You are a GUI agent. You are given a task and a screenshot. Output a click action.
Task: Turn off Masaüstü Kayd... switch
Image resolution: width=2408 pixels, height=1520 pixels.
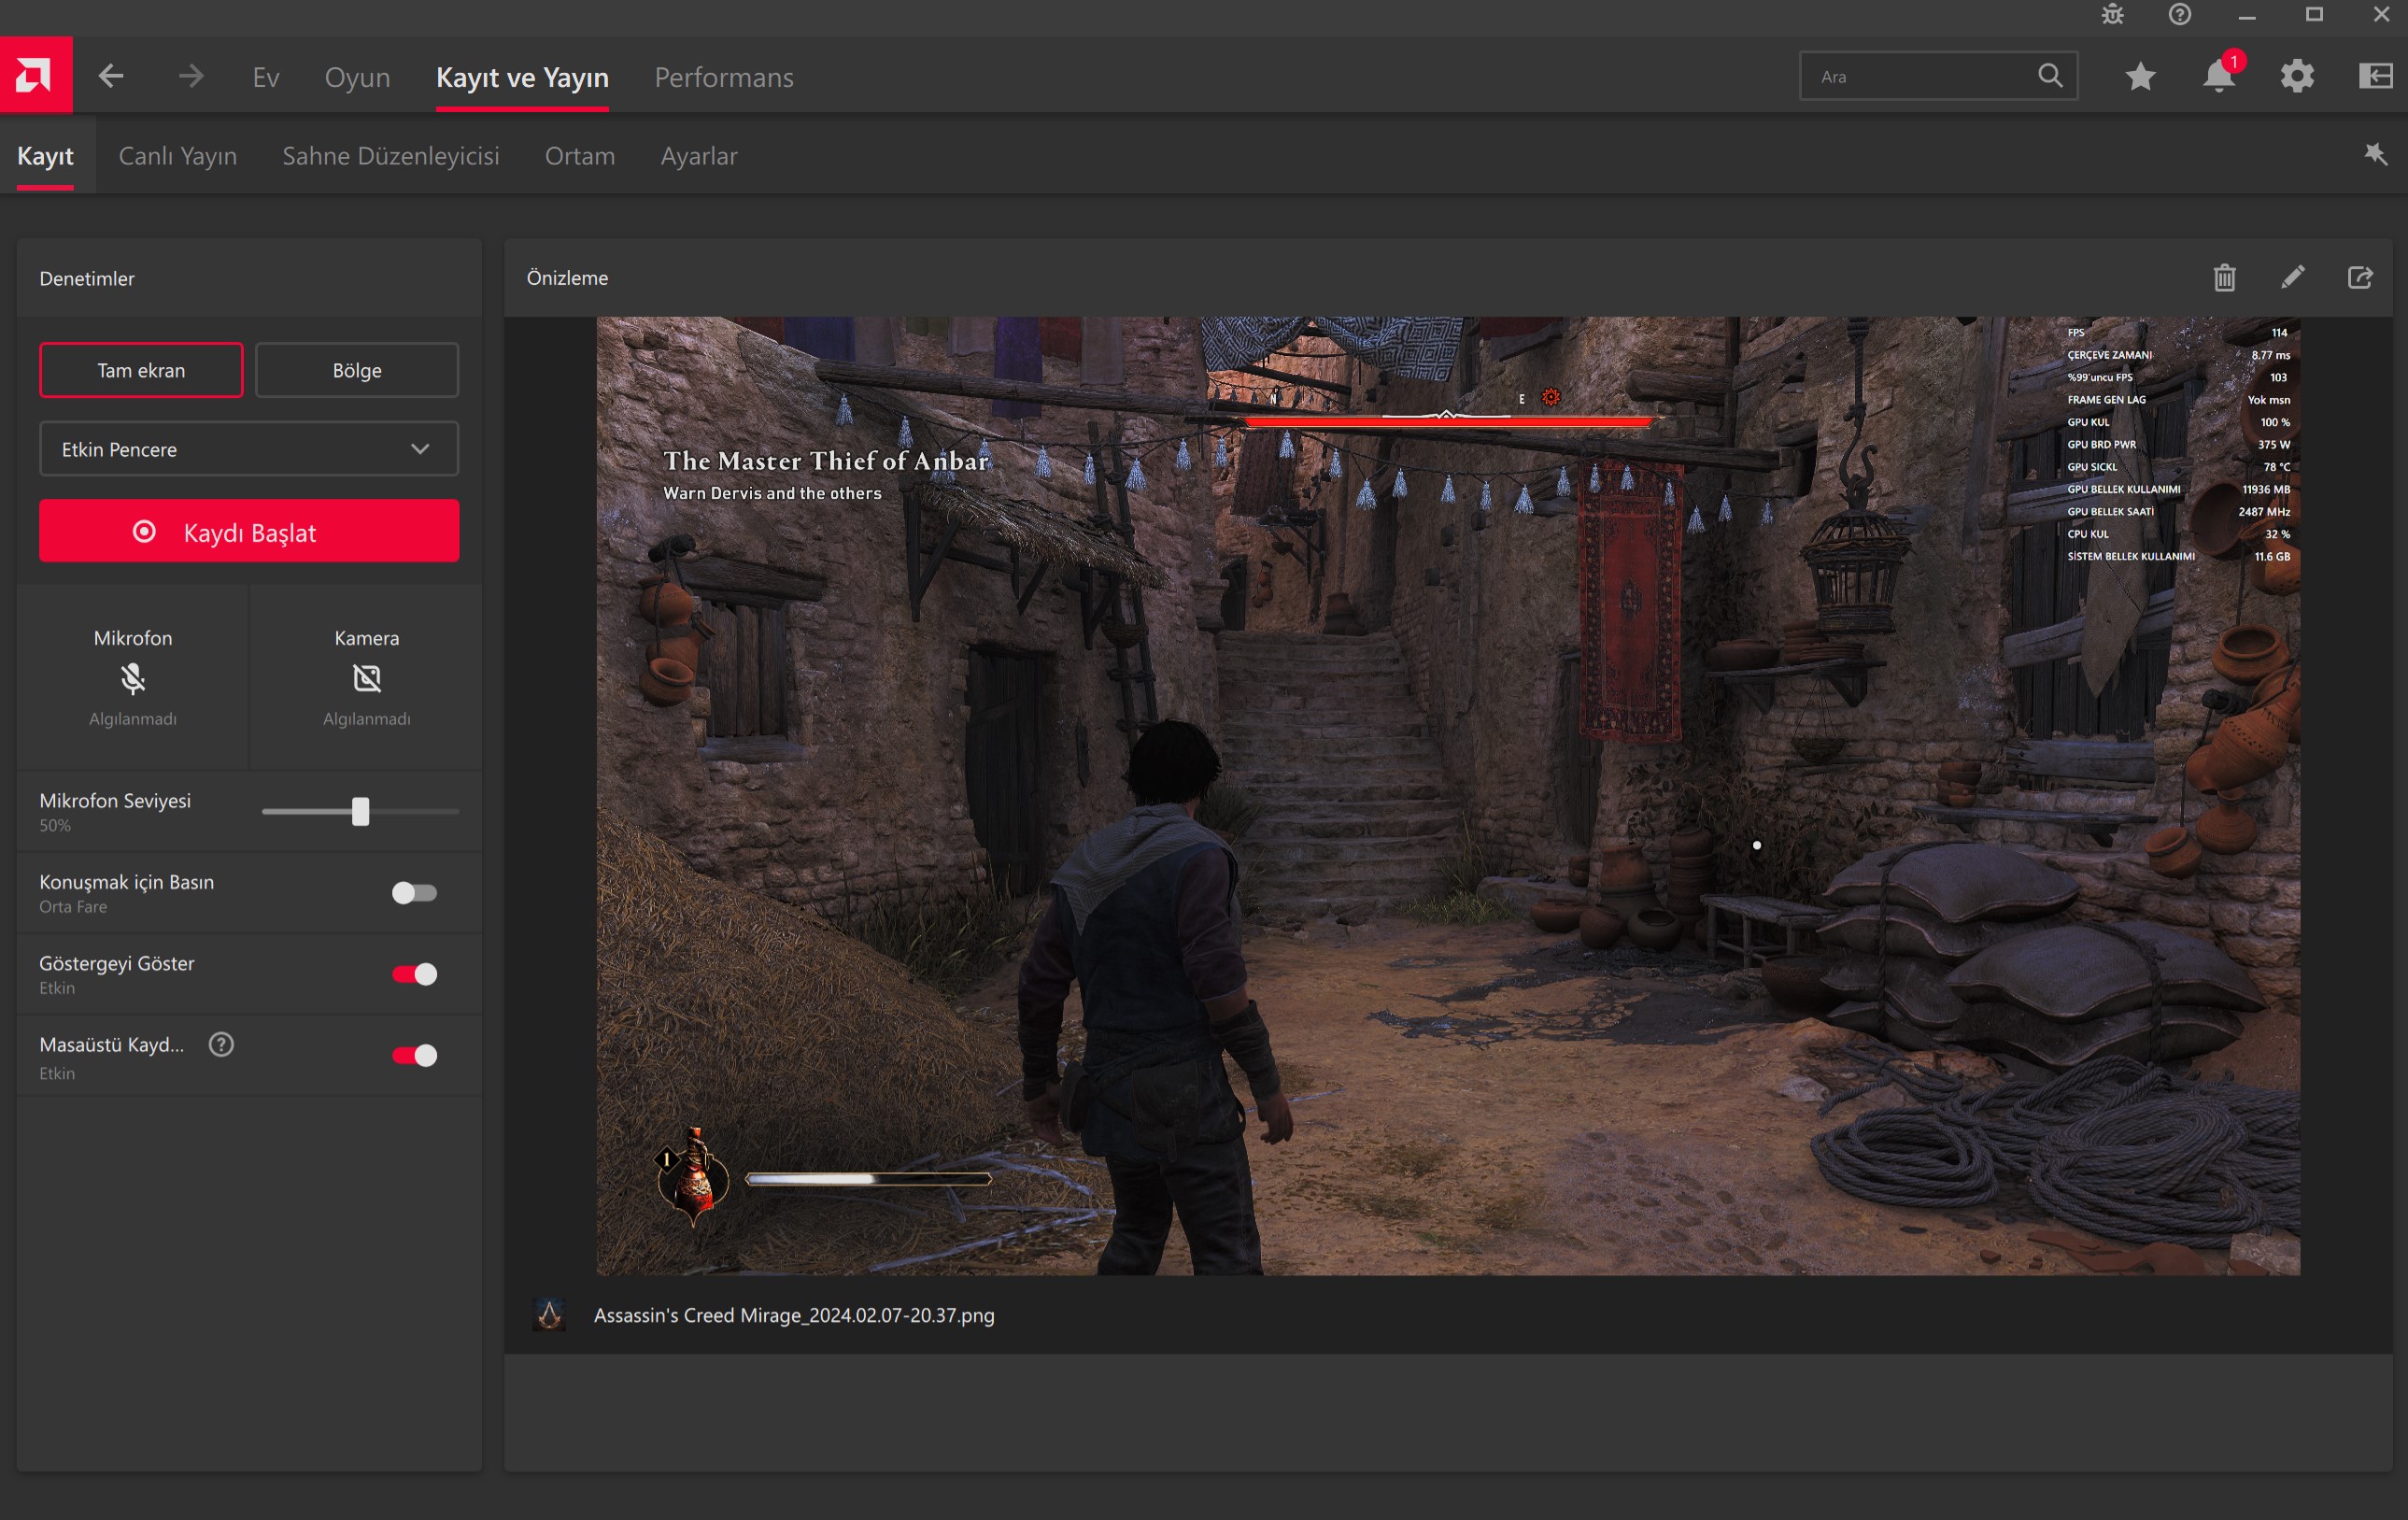(x=414, y=1055)
